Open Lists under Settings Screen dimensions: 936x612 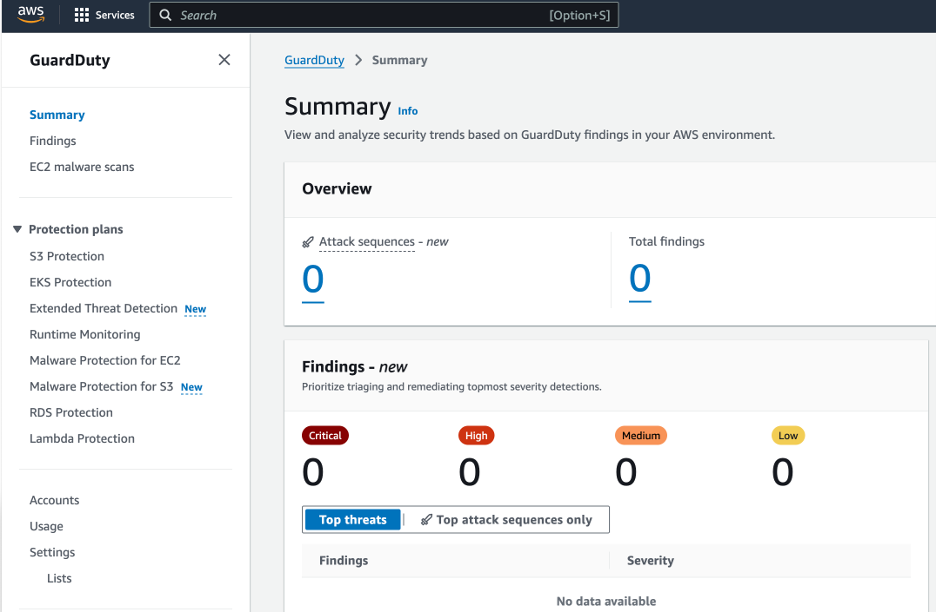(59, 579)
